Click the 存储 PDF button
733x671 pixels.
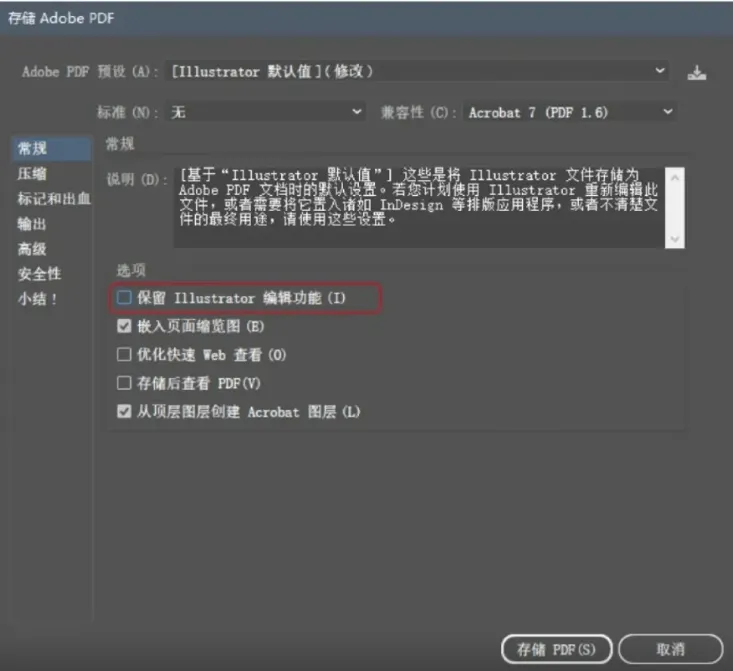(x=556, y=649)
